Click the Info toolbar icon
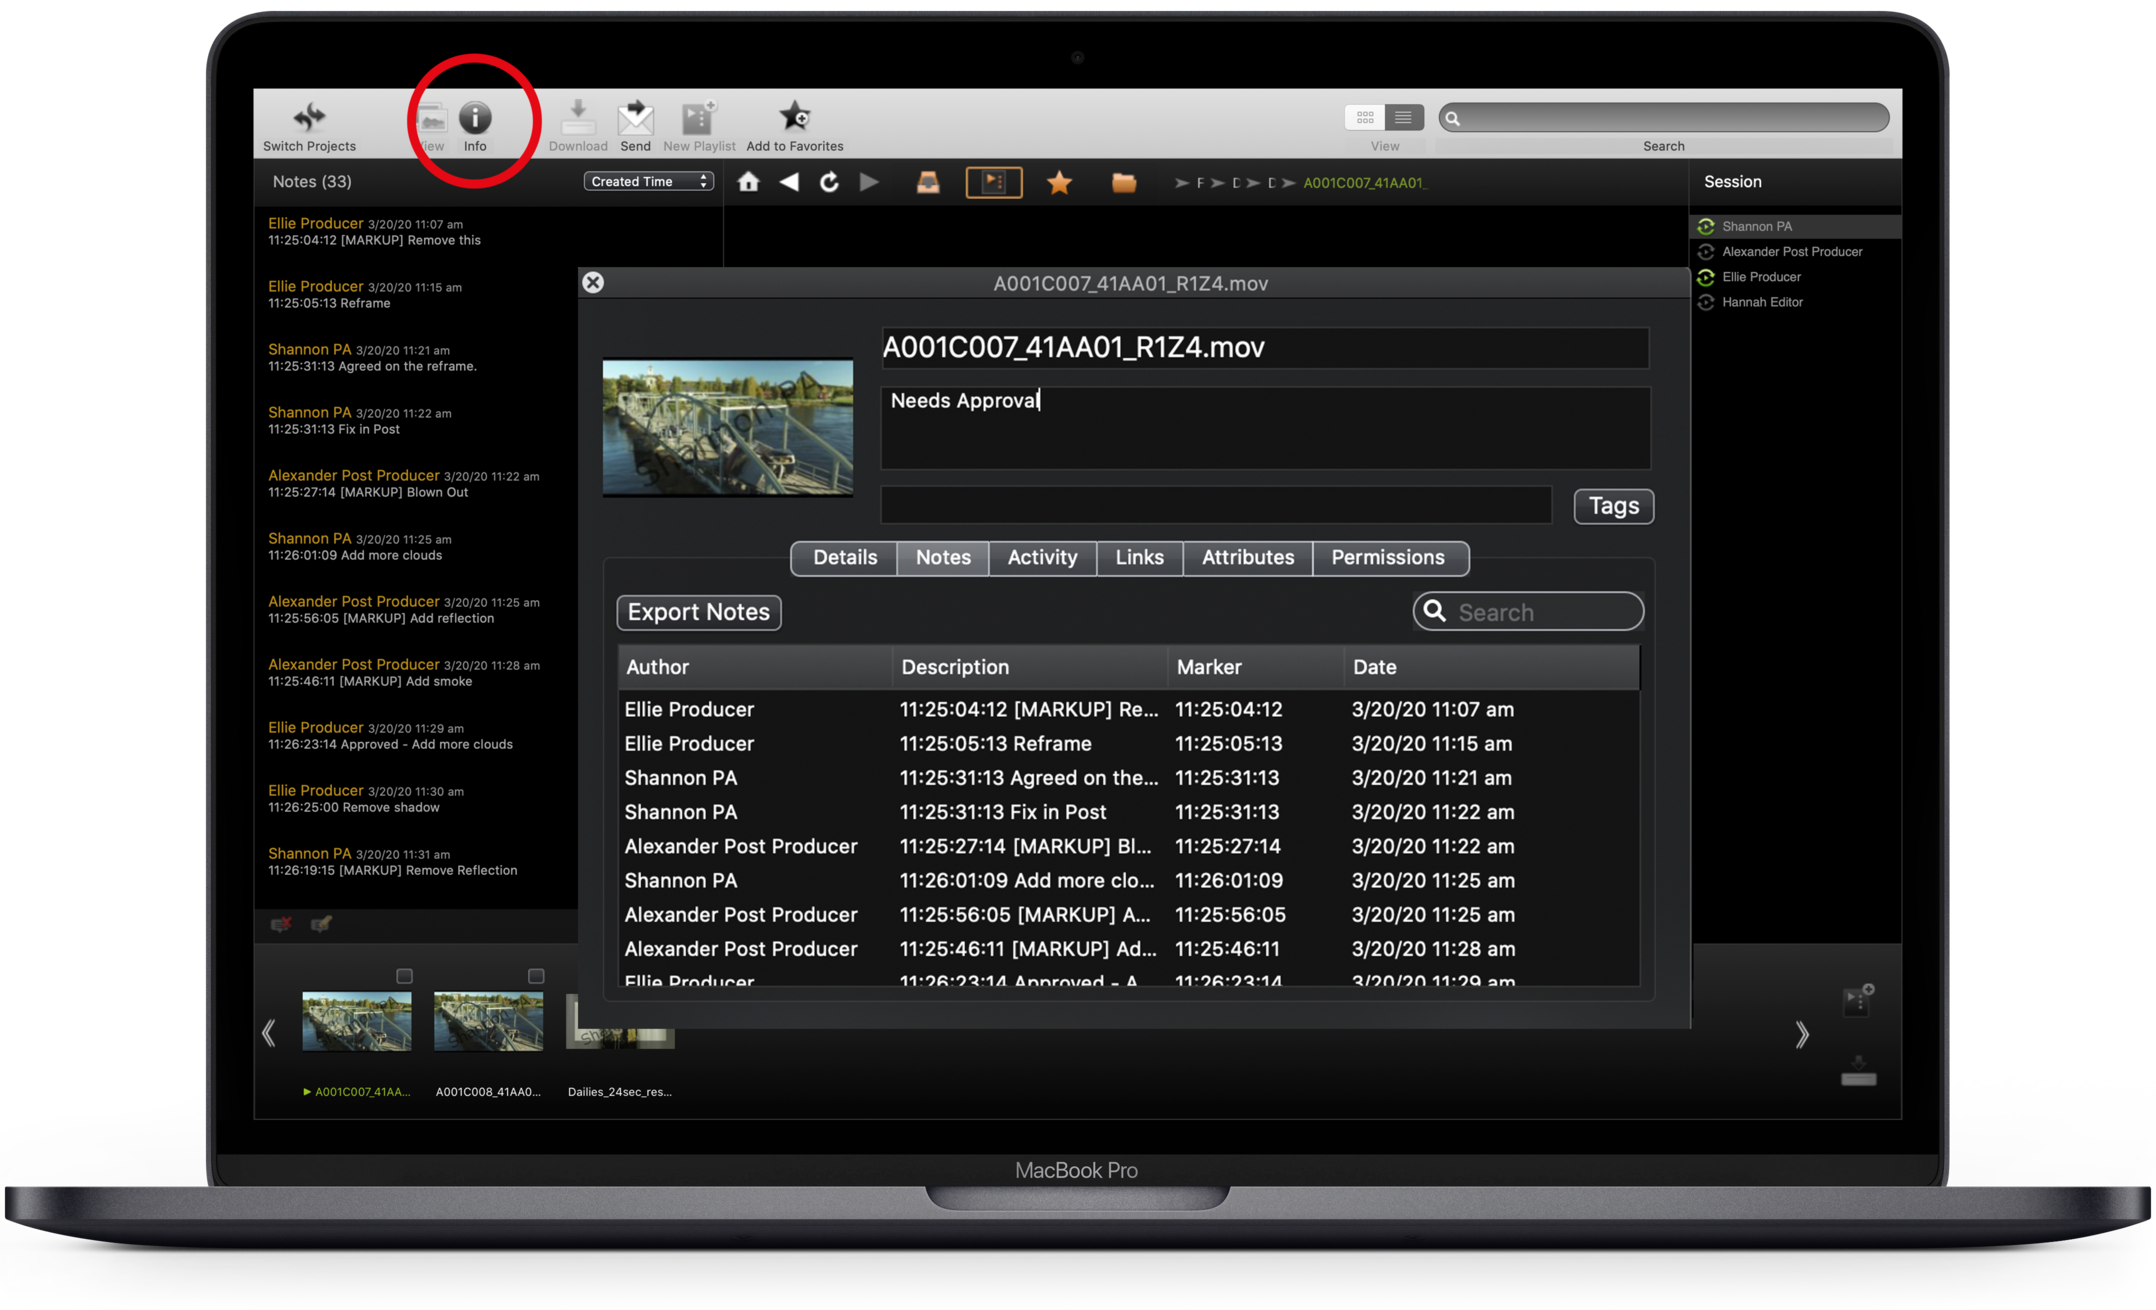Image resolution: width=2156 pixels, height=1310 pixels. pos(474,119)
